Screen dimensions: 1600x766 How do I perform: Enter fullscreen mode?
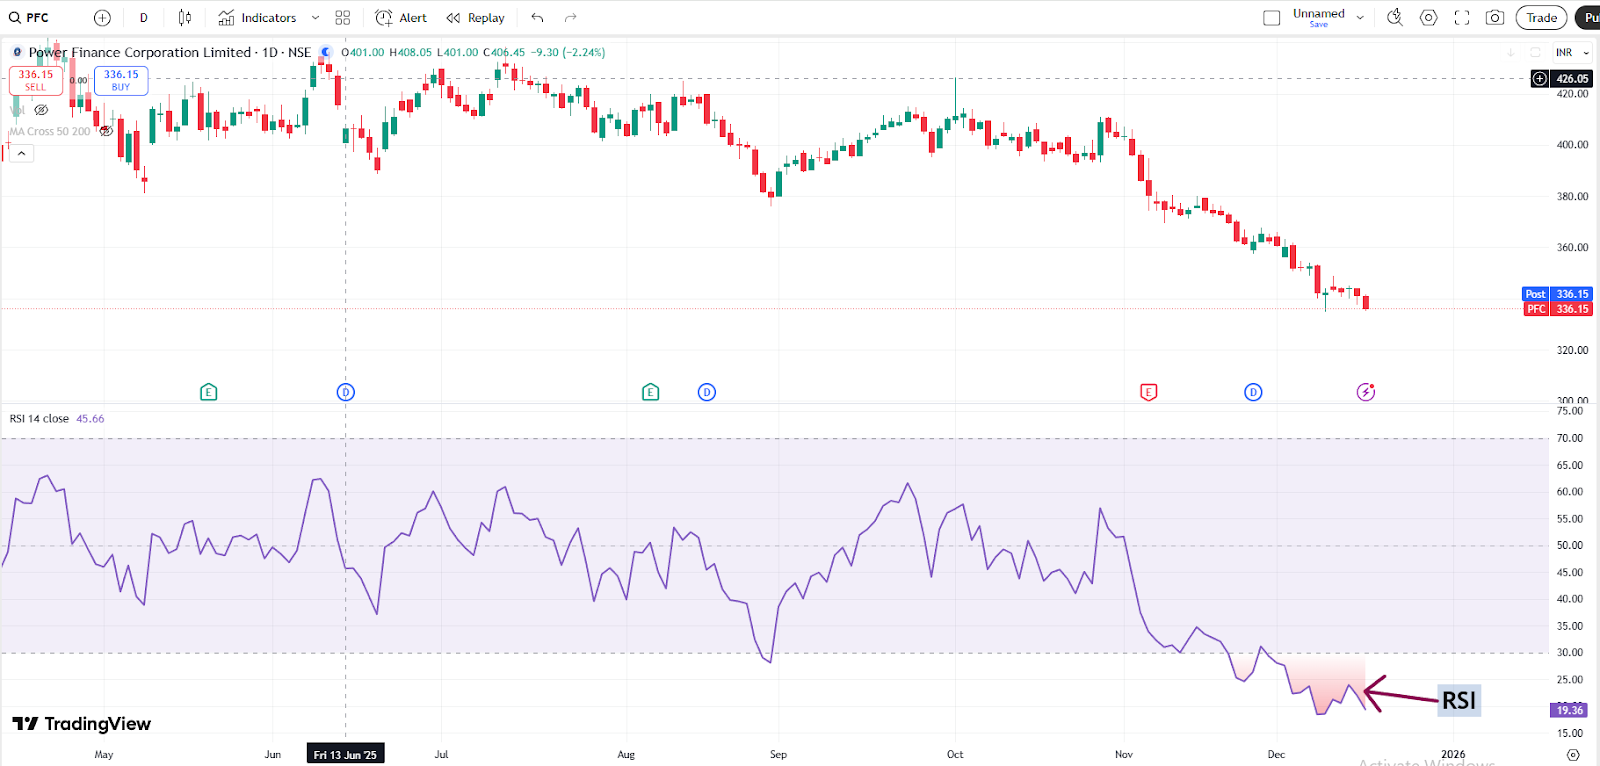pyautogui.click(x=1462, y=18)
